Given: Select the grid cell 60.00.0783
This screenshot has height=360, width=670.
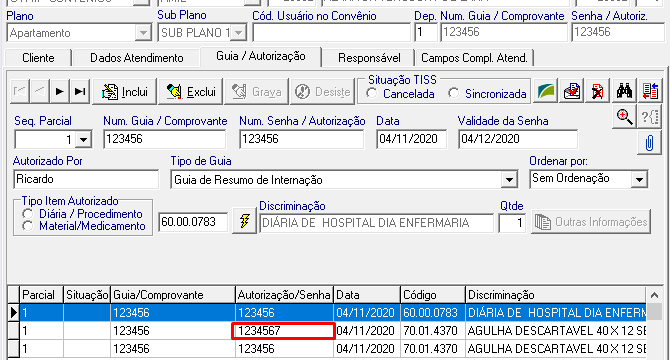Looking at the screenshot, I should pyautogui.click(x=433, y=313).
